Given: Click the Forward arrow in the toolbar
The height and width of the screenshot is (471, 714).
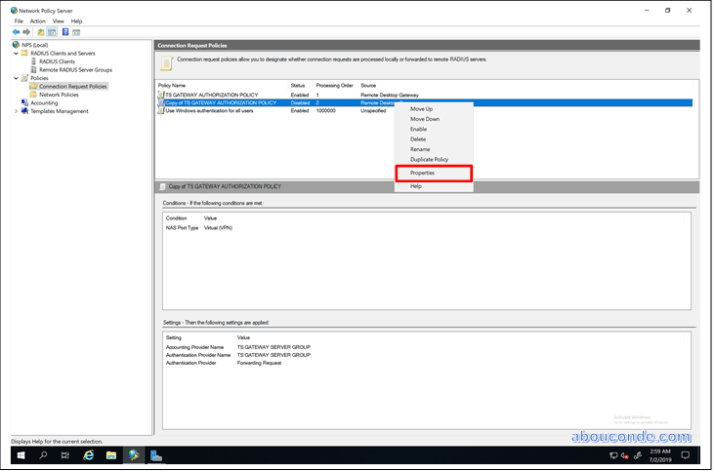Looking at the screenshot, I should 27,32.
